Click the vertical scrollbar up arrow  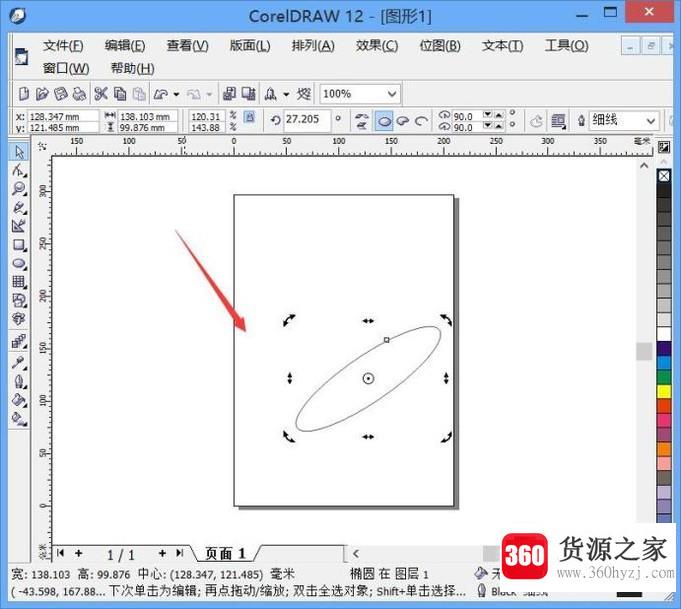tap(644, 166)
